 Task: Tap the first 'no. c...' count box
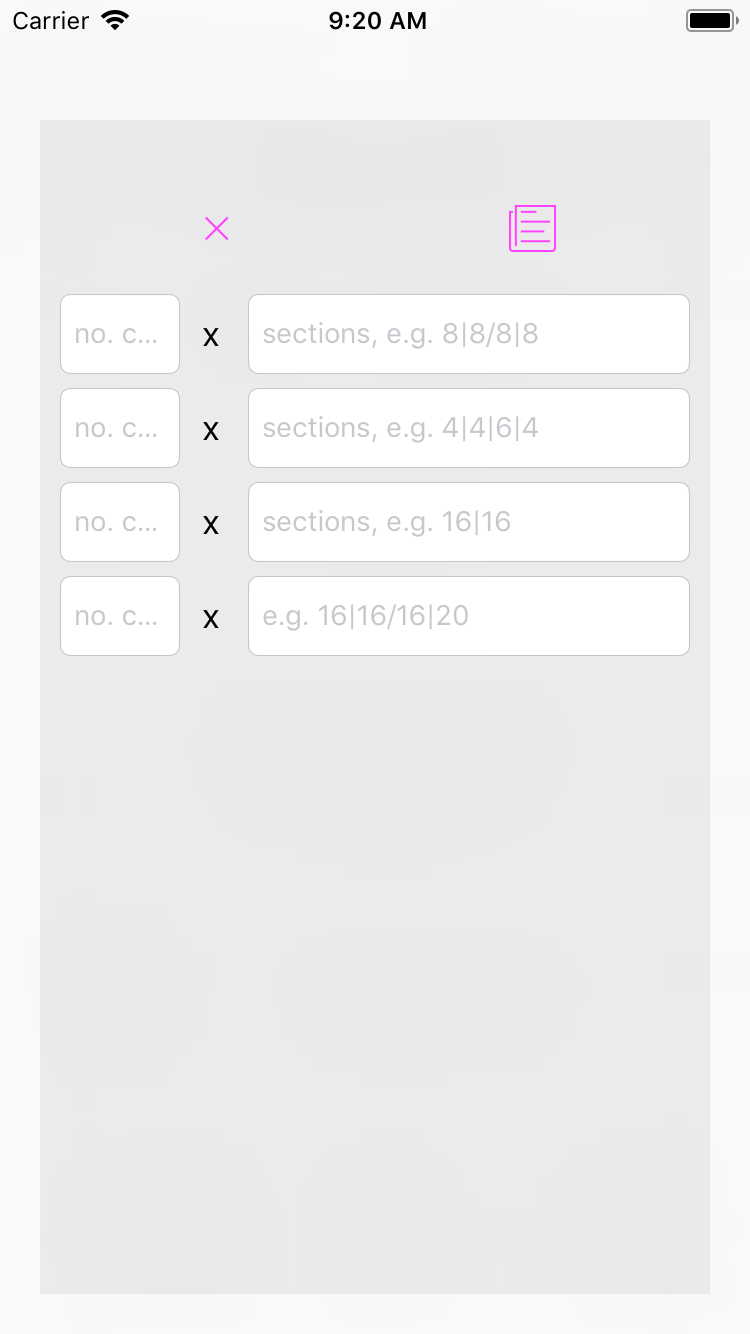(x=119, y=334)
